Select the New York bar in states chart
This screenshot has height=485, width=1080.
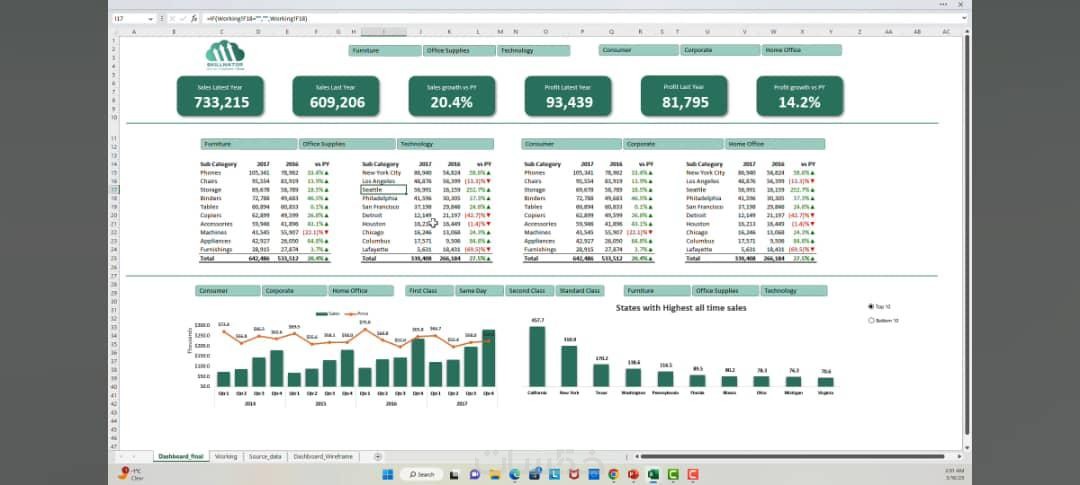click(x=569, y=366)
